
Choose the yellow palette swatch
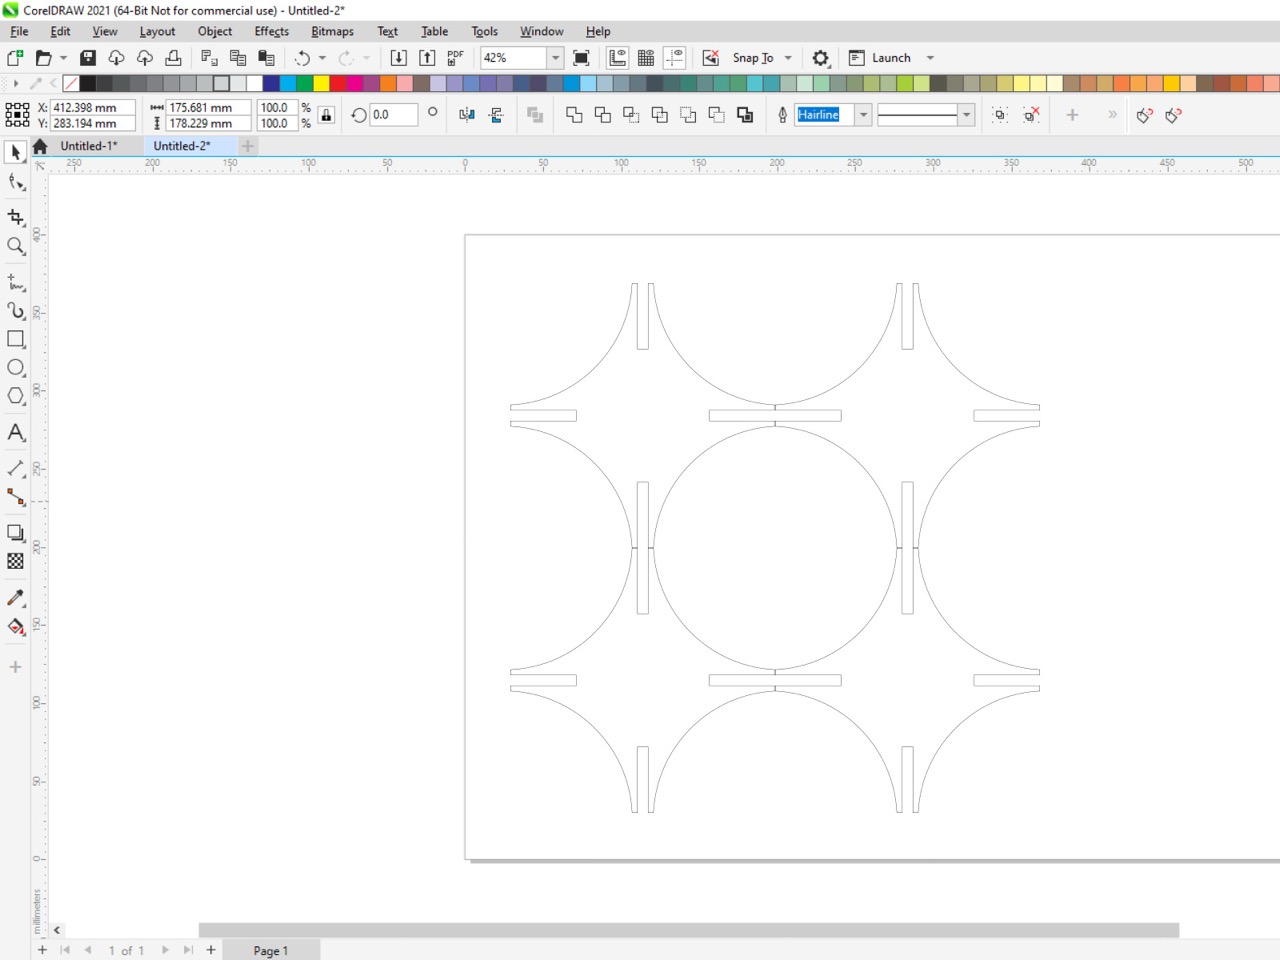click(x=321, y=84)
